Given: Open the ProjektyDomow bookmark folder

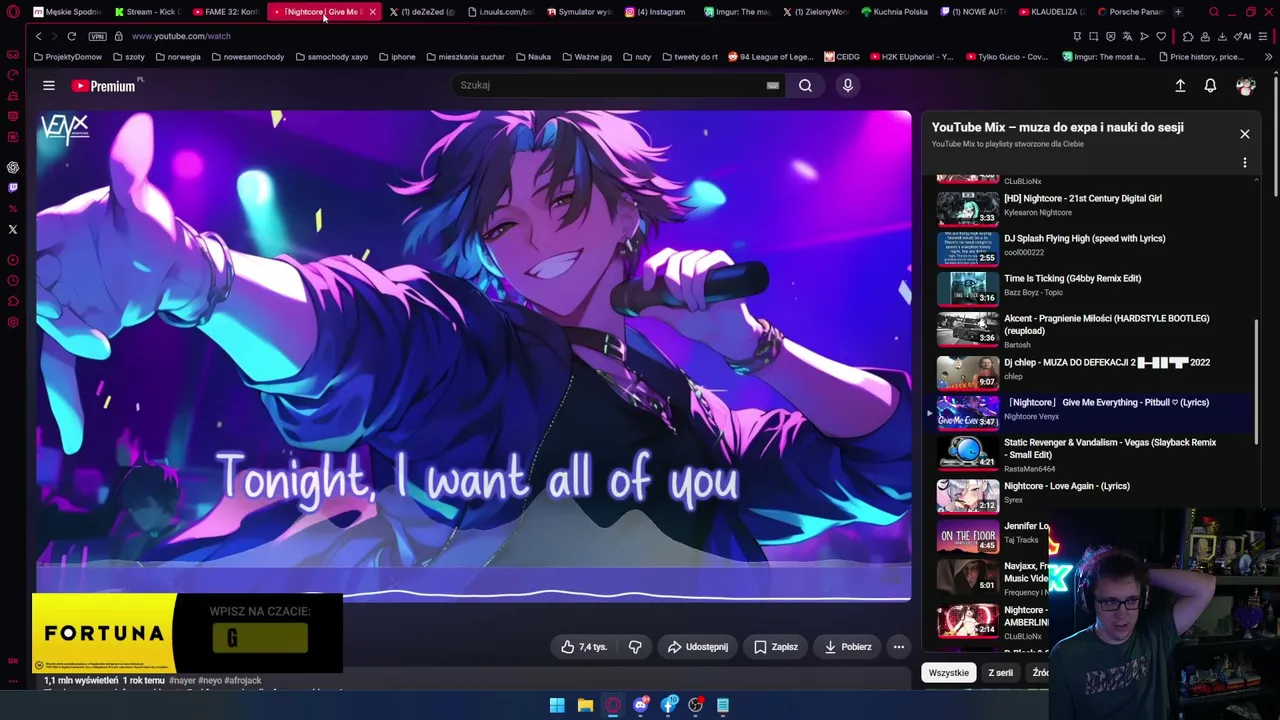Looking at the screenshot, I should [68, 57].
